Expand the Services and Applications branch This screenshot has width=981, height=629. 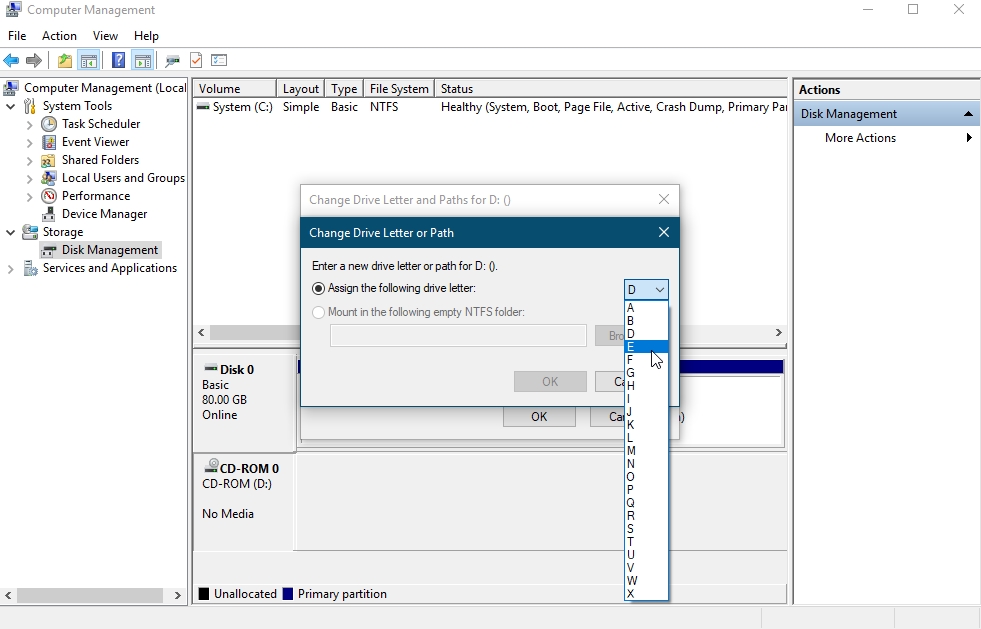[x=11, y=269]
